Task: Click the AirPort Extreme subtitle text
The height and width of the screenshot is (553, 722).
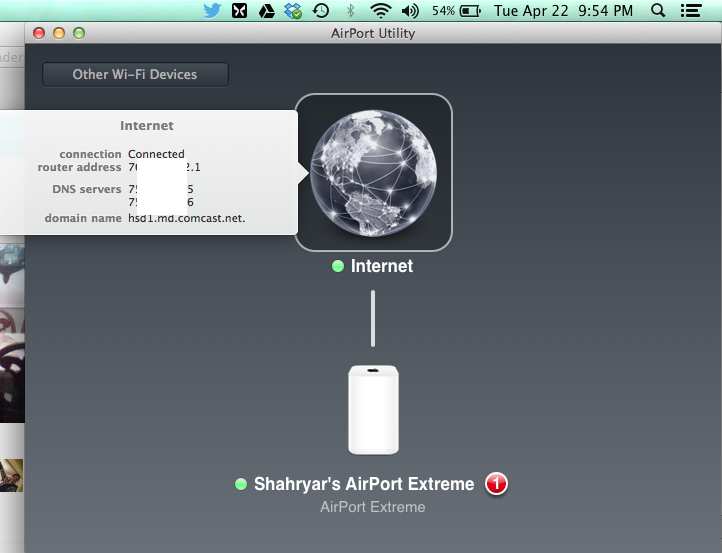Action: pos(373,507)
